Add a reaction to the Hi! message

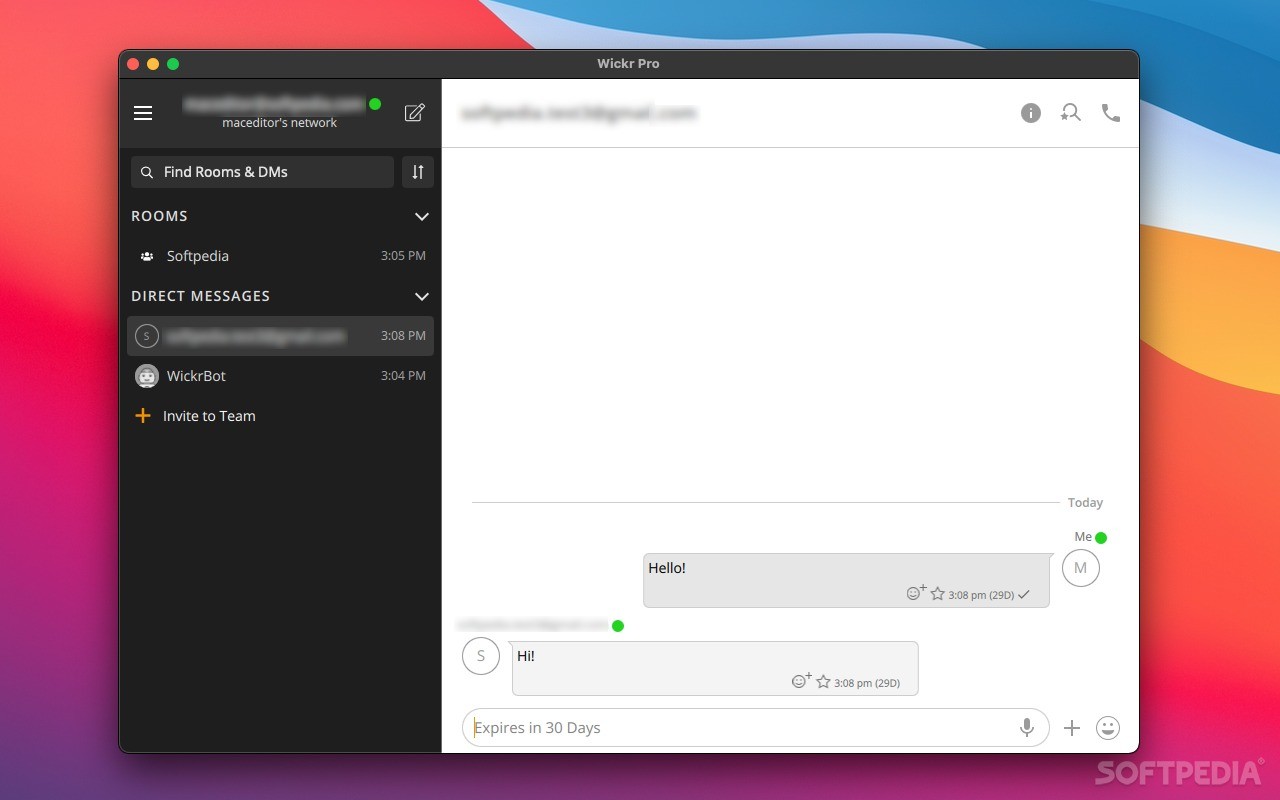[801, 680]
